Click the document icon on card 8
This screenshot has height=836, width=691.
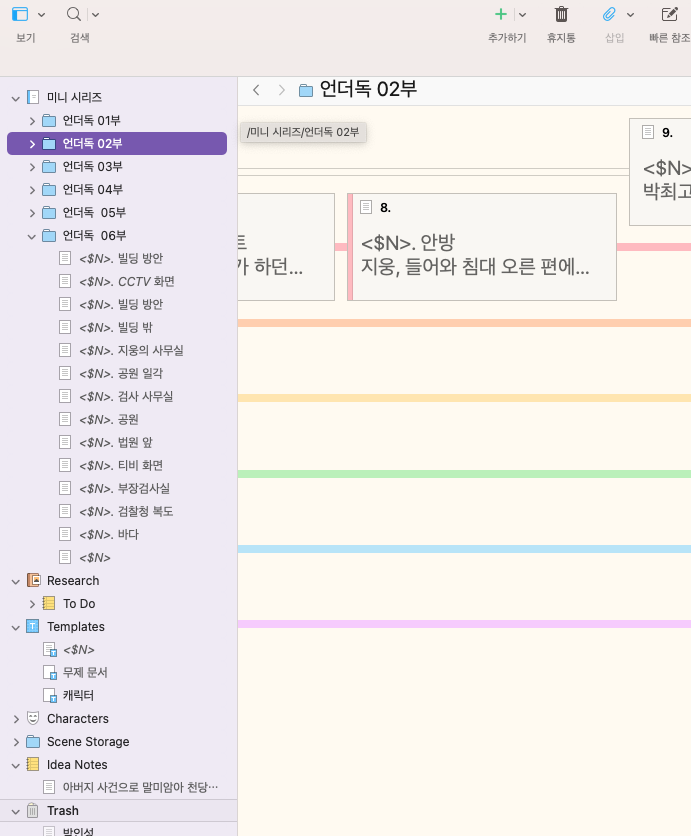366,207
